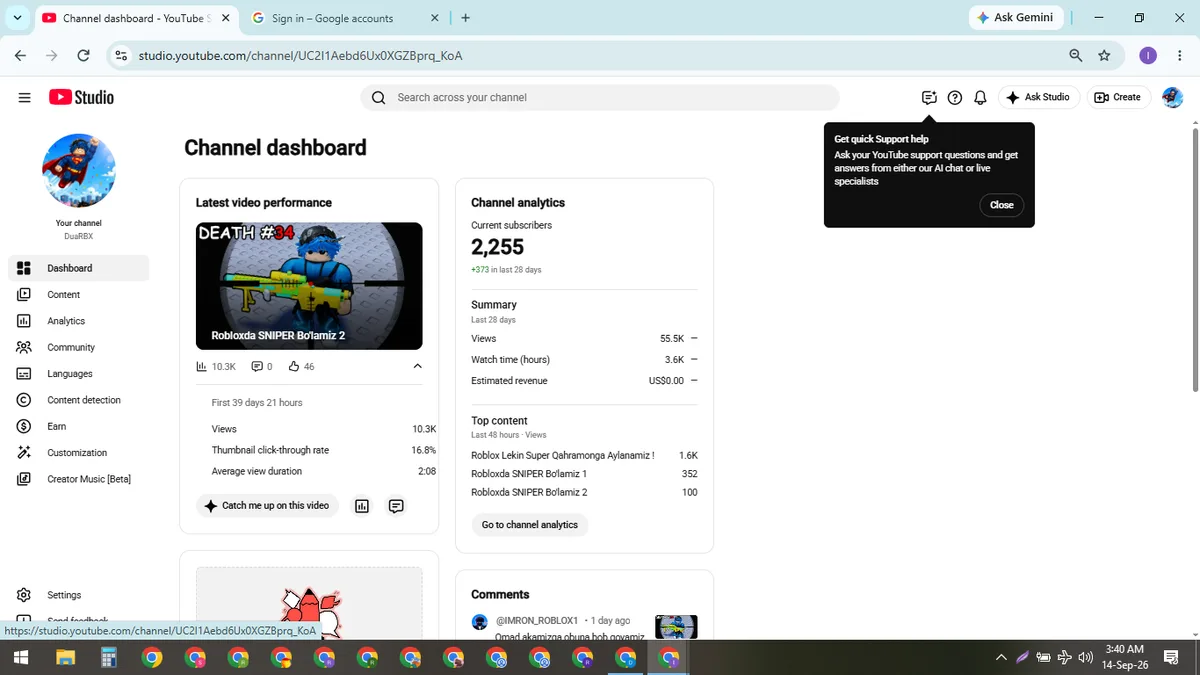Open Calculator from the taskbar
1200x675 pixels.
coord(109,657)
